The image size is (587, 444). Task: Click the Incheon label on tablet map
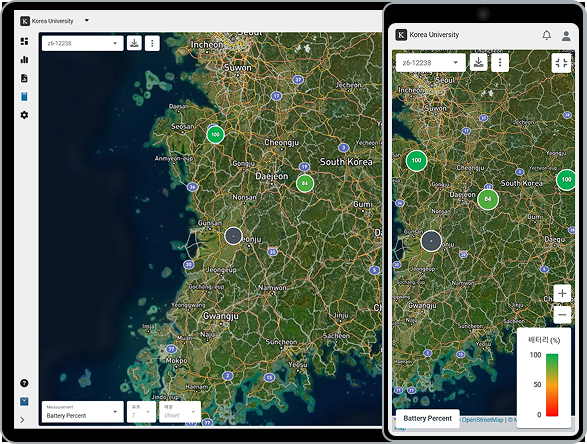click(207, 44)
